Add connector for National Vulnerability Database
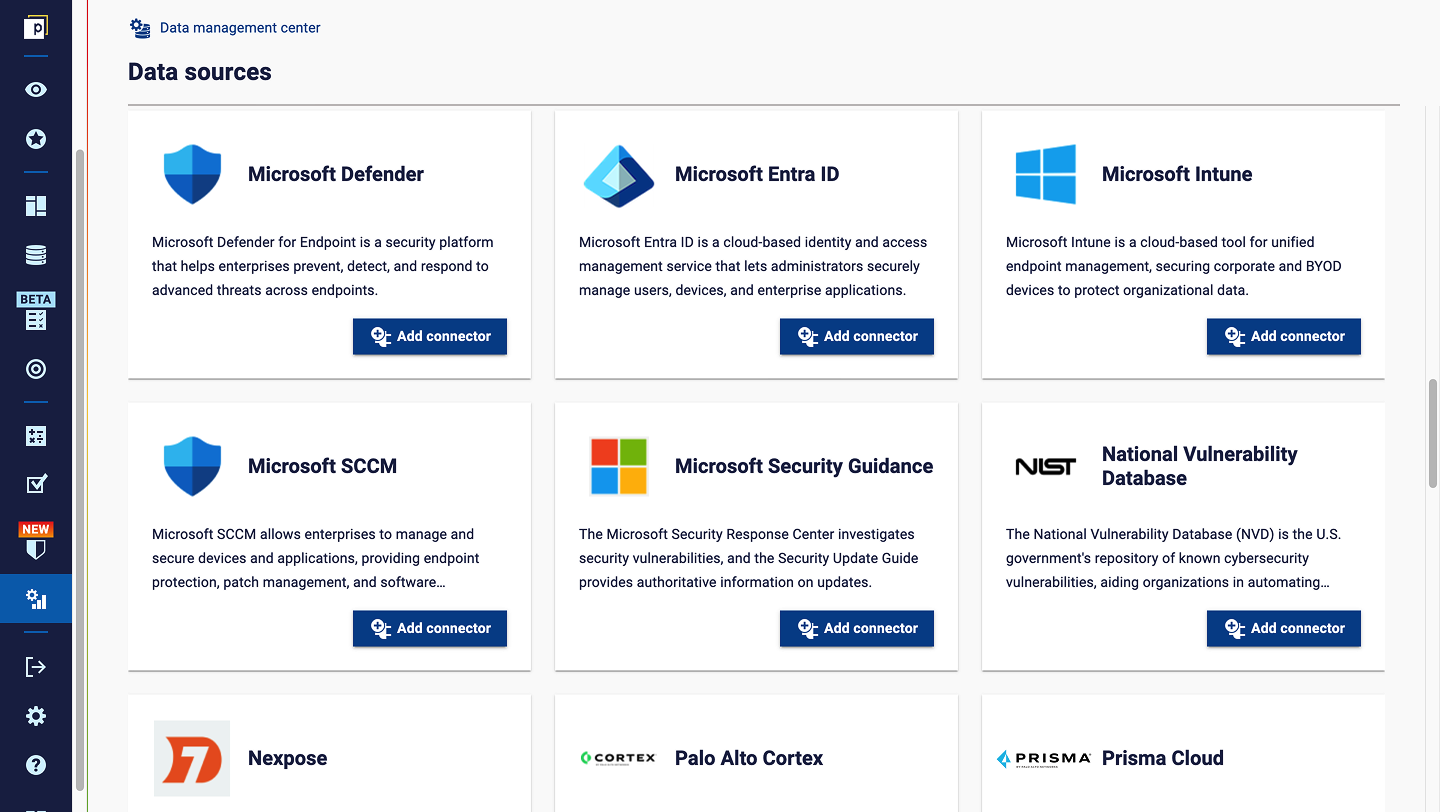The image size is (1440, 812). coord(1284,628)
